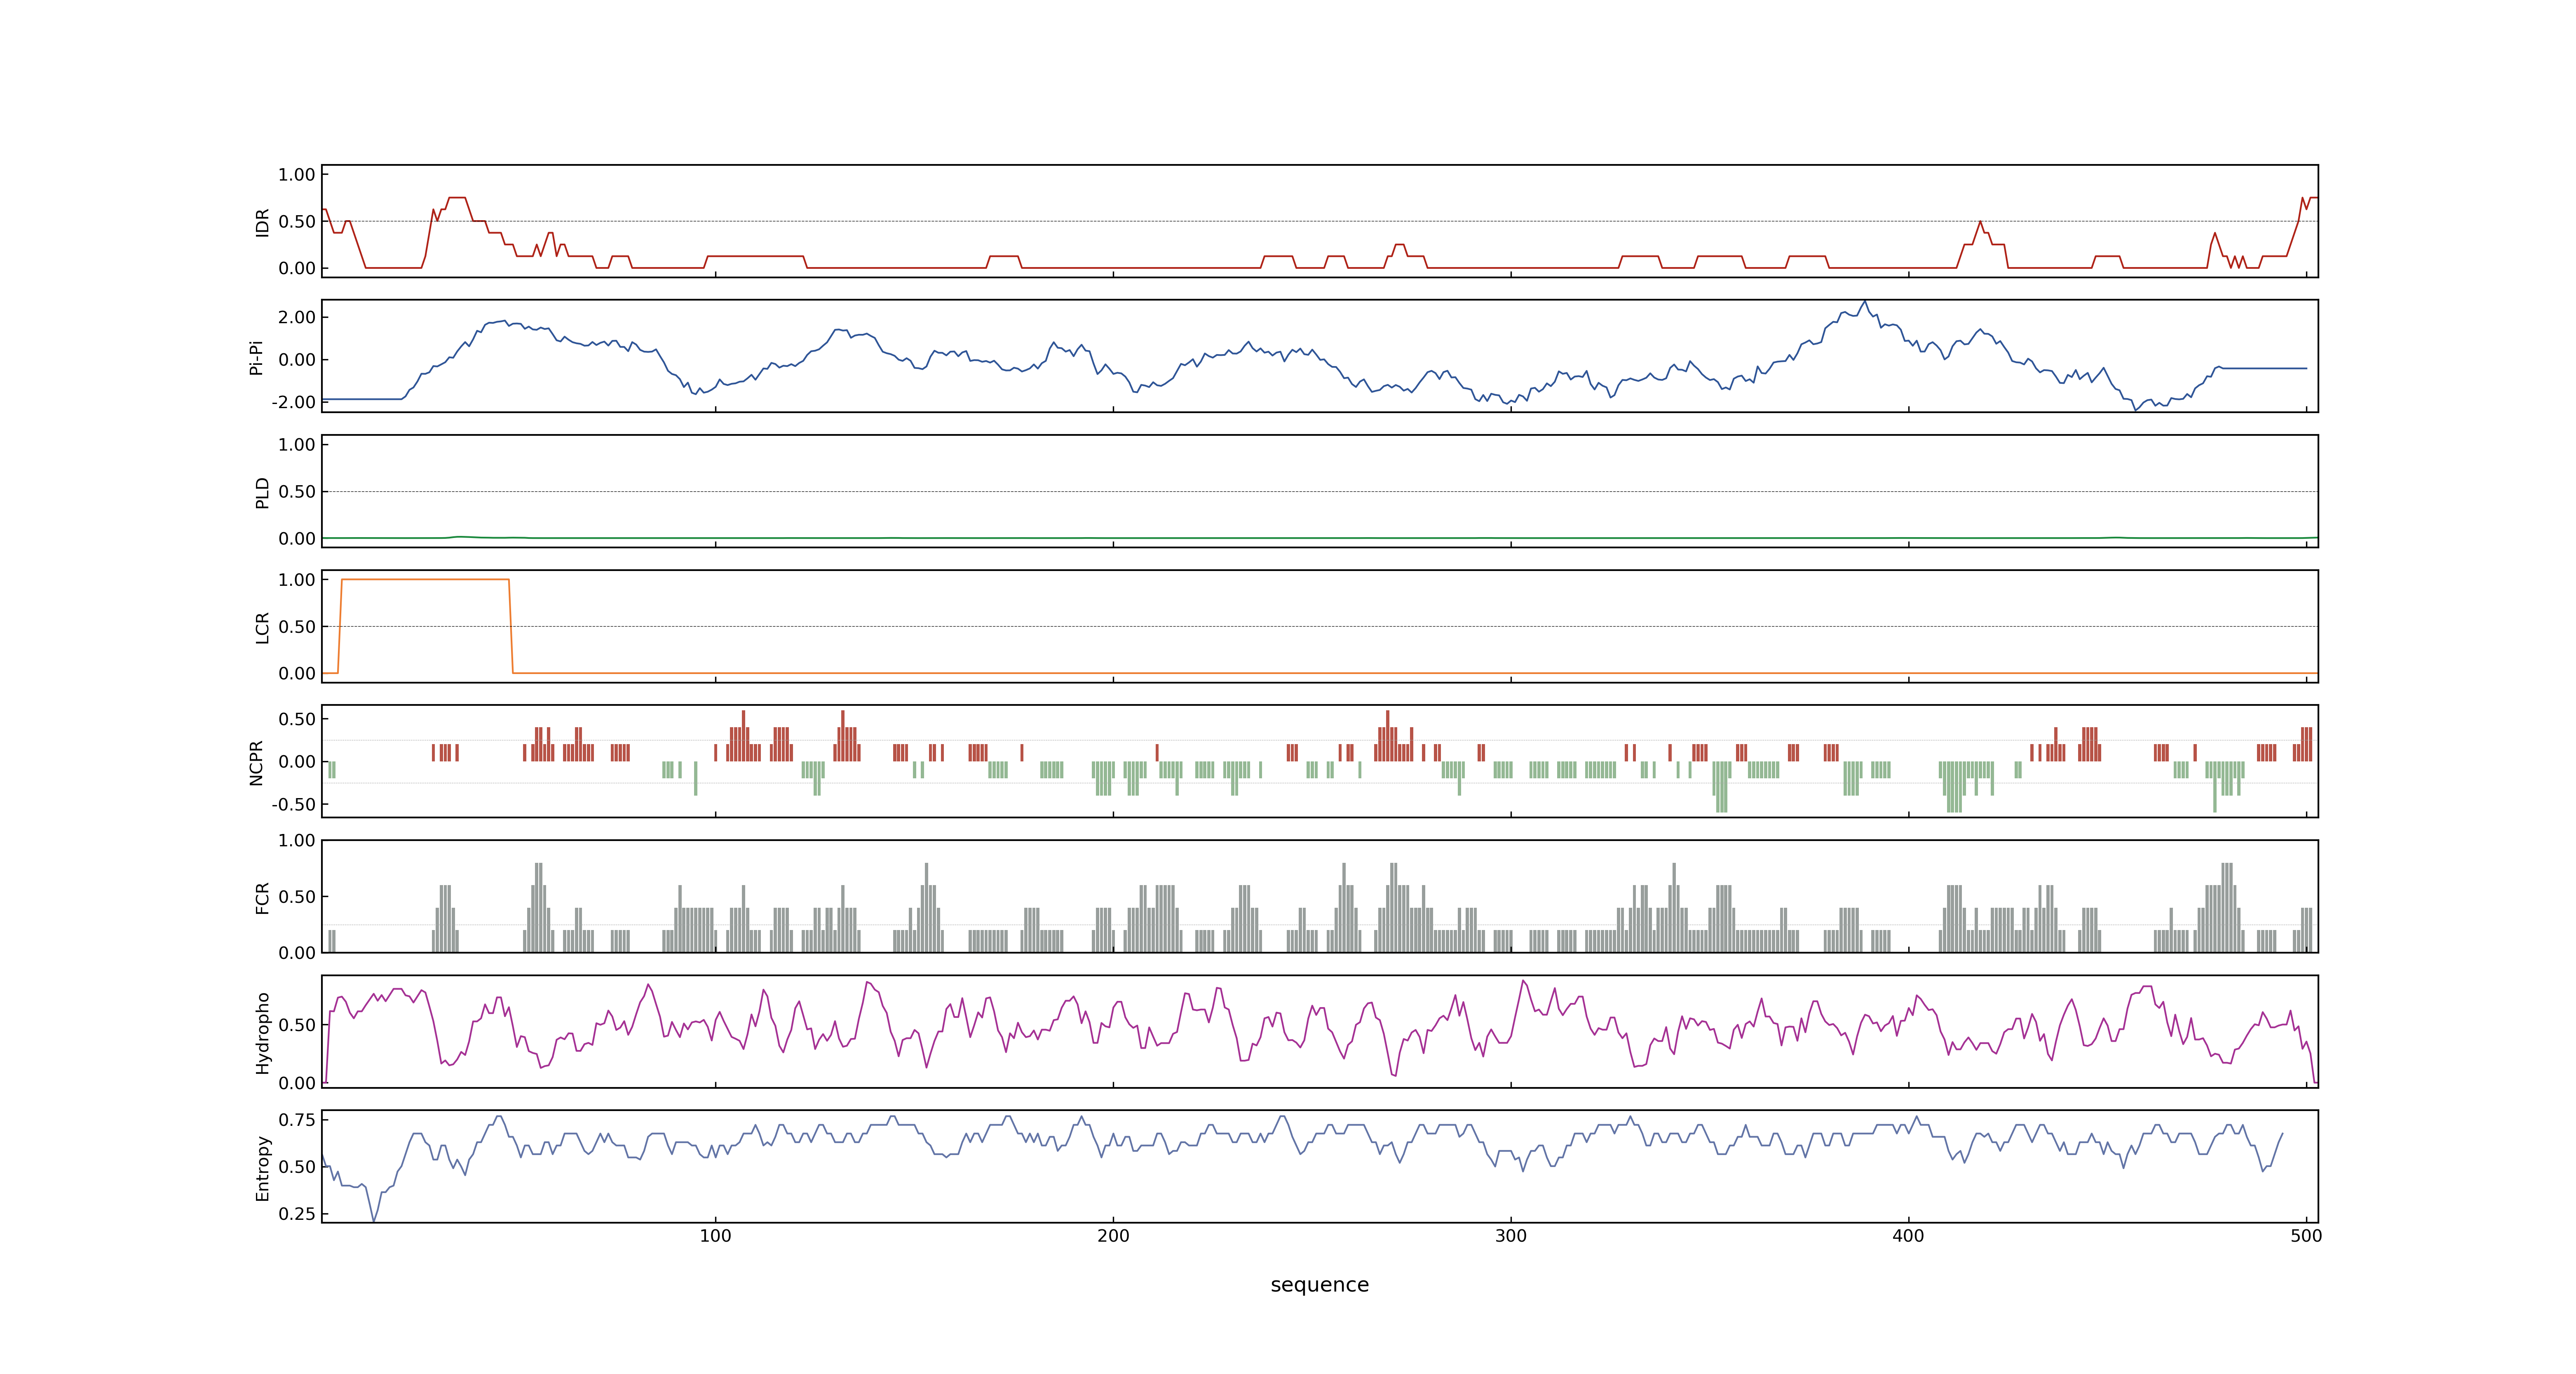2576x1374 pixels.
Task: Click the 2.00 tick on Pi-Pi axis
Action: pos(297,317)
